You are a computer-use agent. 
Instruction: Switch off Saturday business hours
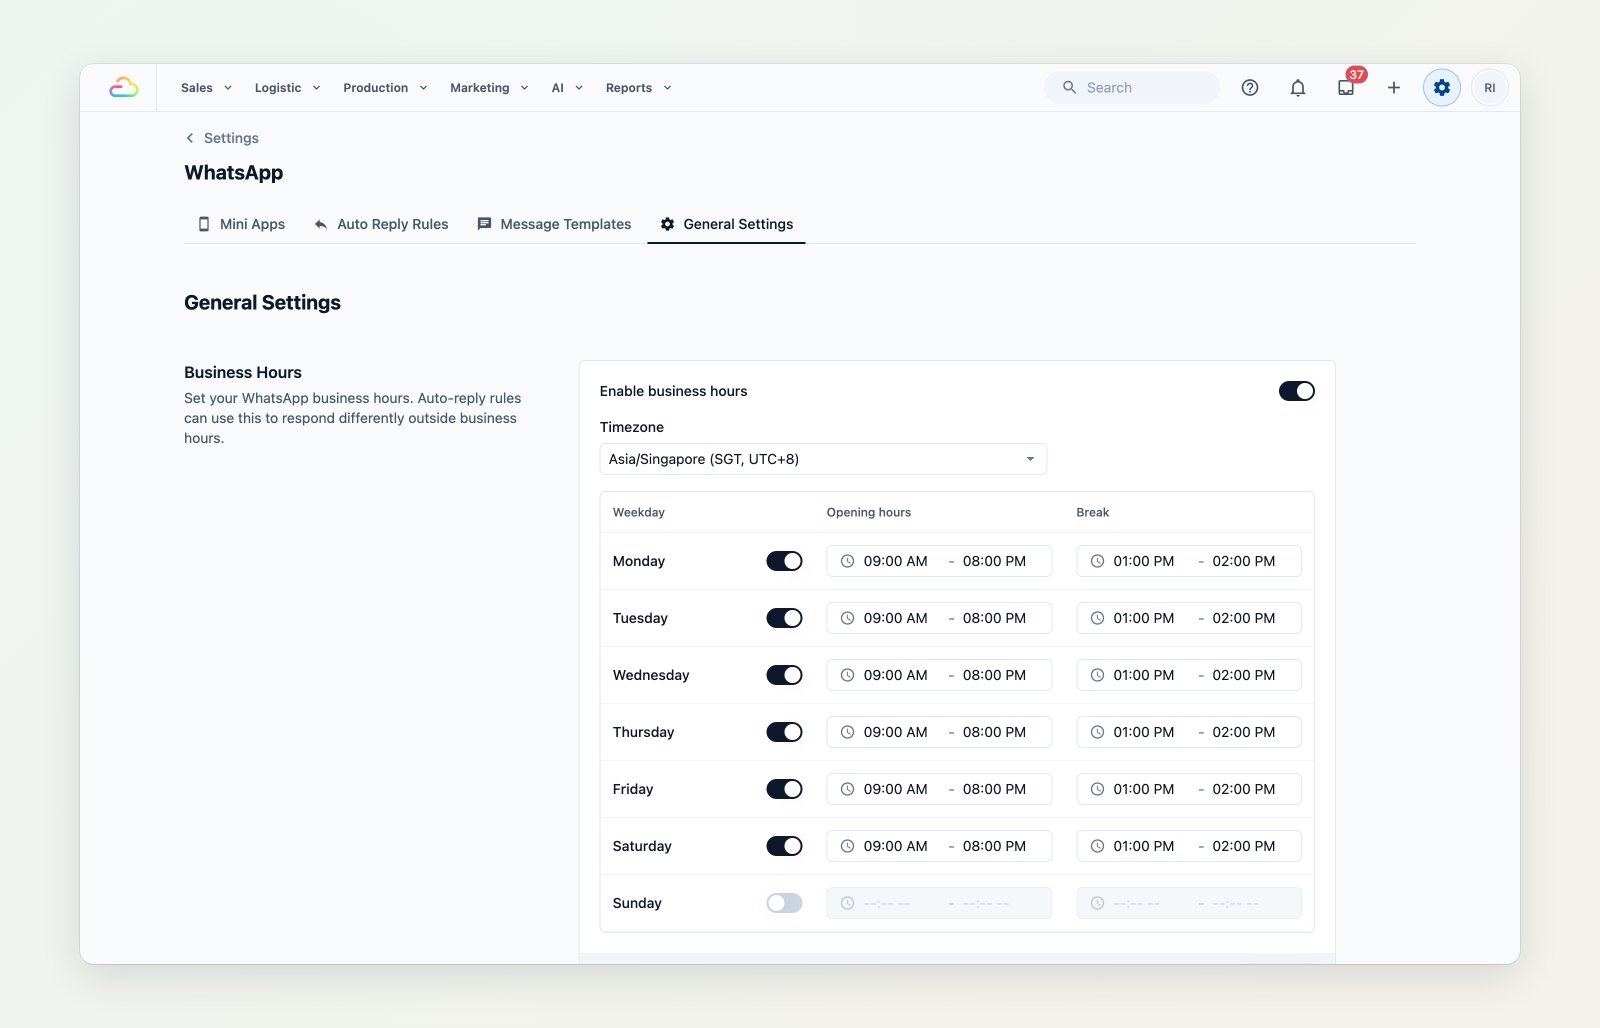click(785, 846)
